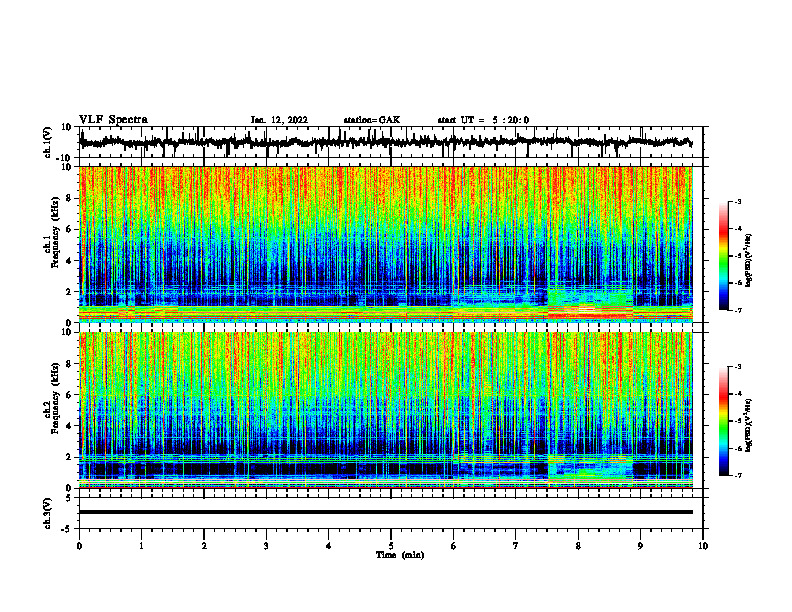Click time axis tick label "2"
The image size is (792, 612).
(204, 546)
